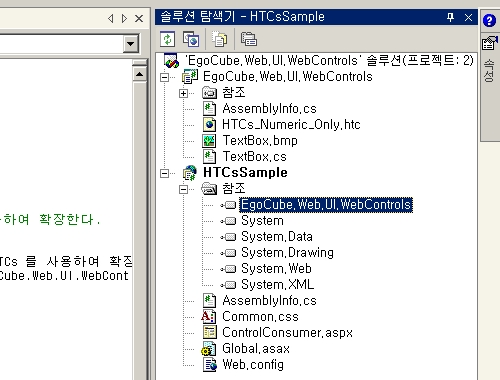Click the System reference icon
The width and height of the screenshot is (500, 380).
(228, 221)
